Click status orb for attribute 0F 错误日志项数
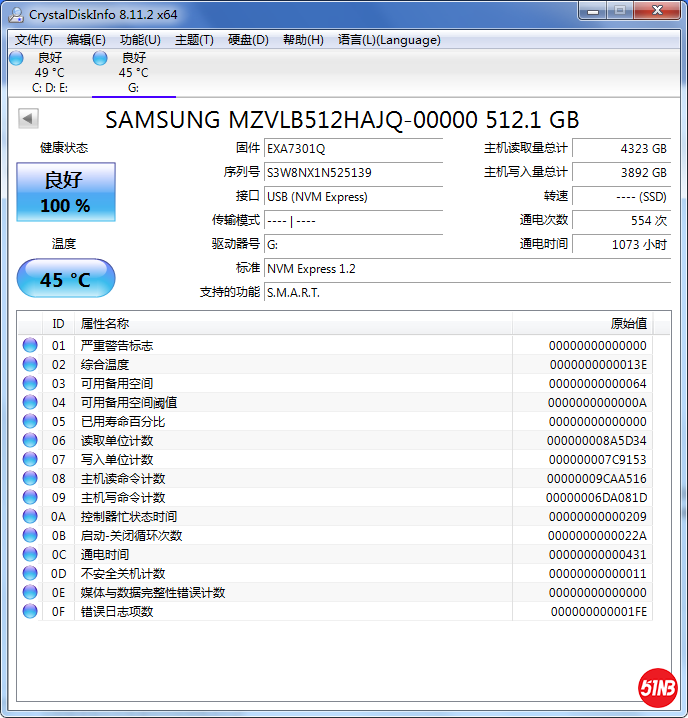688x718 pixels. 30,611
